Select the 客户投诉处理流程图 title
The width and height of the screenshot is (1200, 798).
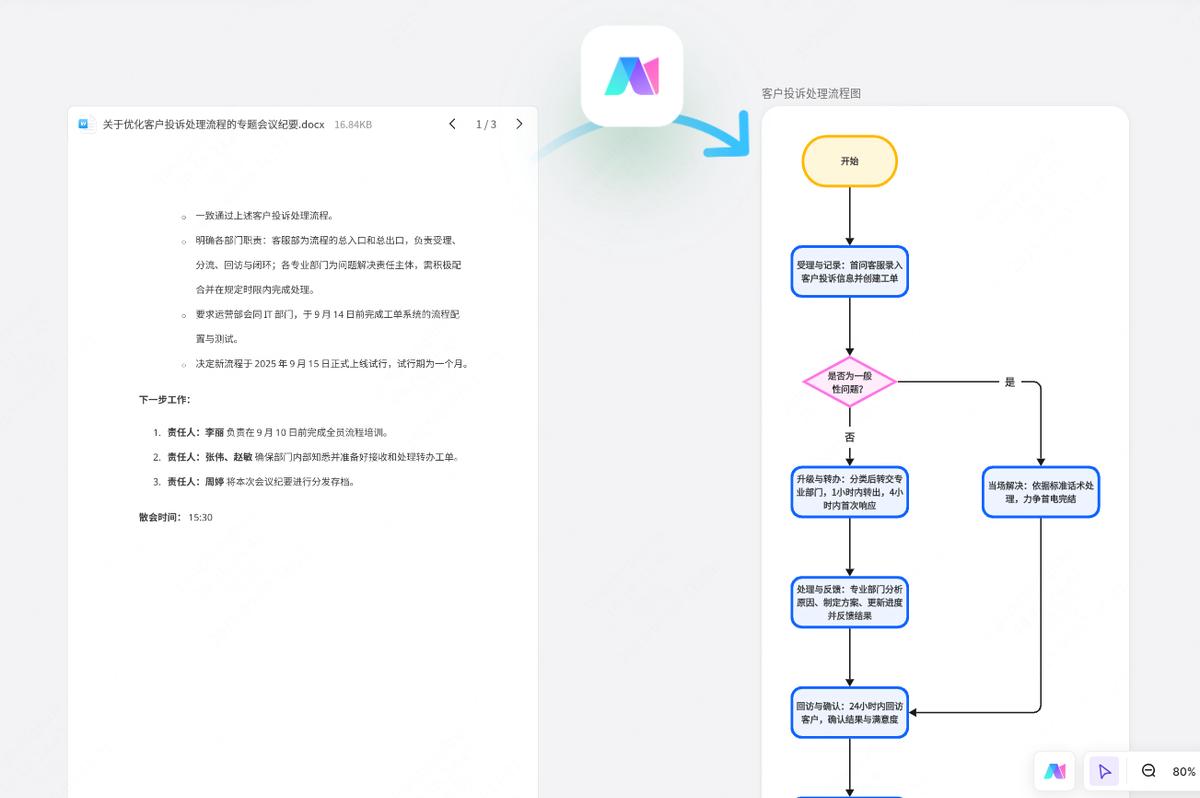[x=812, y=92]
